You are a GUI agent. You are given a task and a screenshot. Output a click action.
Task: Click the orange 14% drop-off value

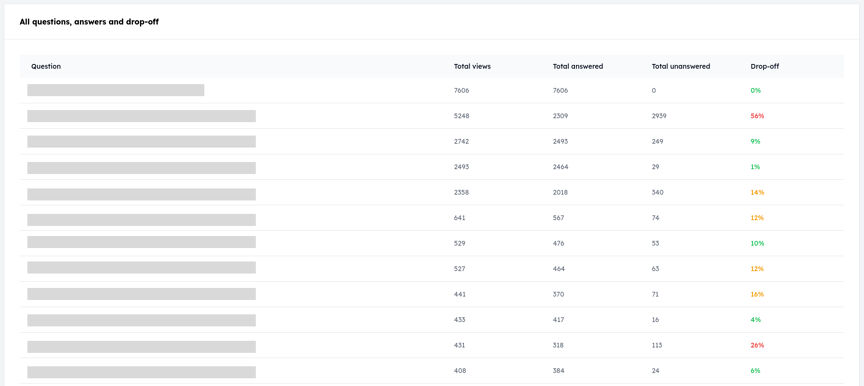pyautogui.click(x=757, y=193)
